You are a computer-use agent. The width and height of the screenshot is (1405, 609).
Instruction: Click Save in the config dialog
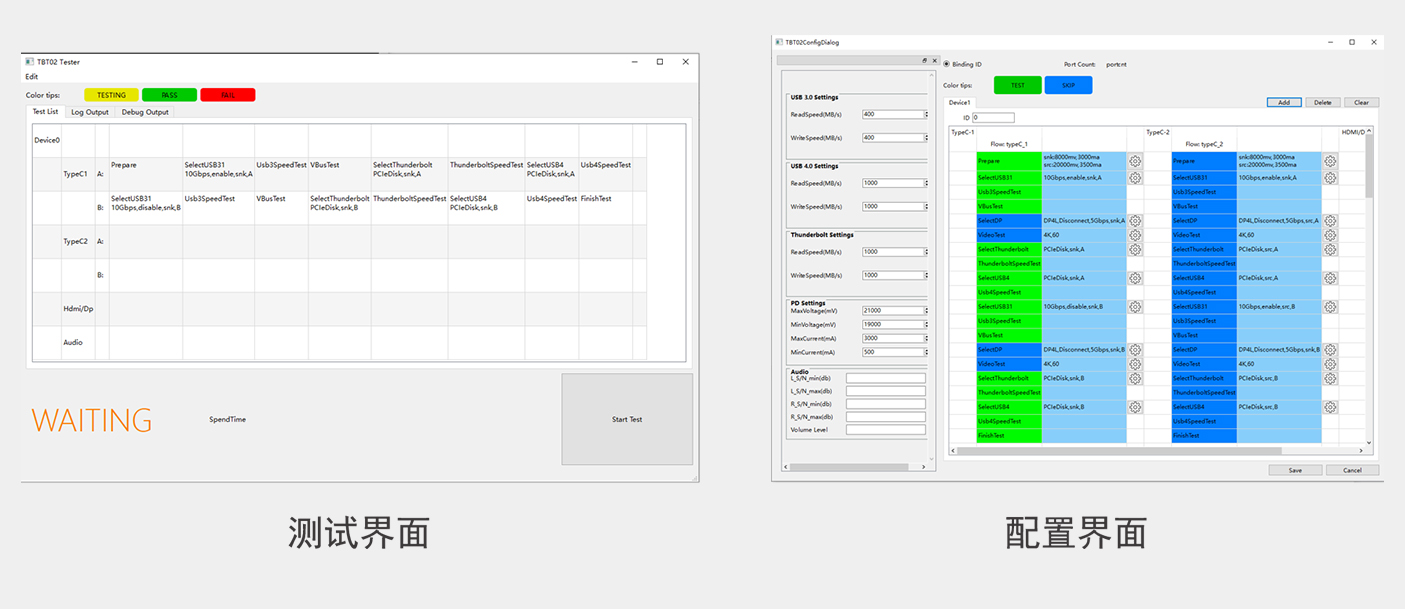(1295, 470)
